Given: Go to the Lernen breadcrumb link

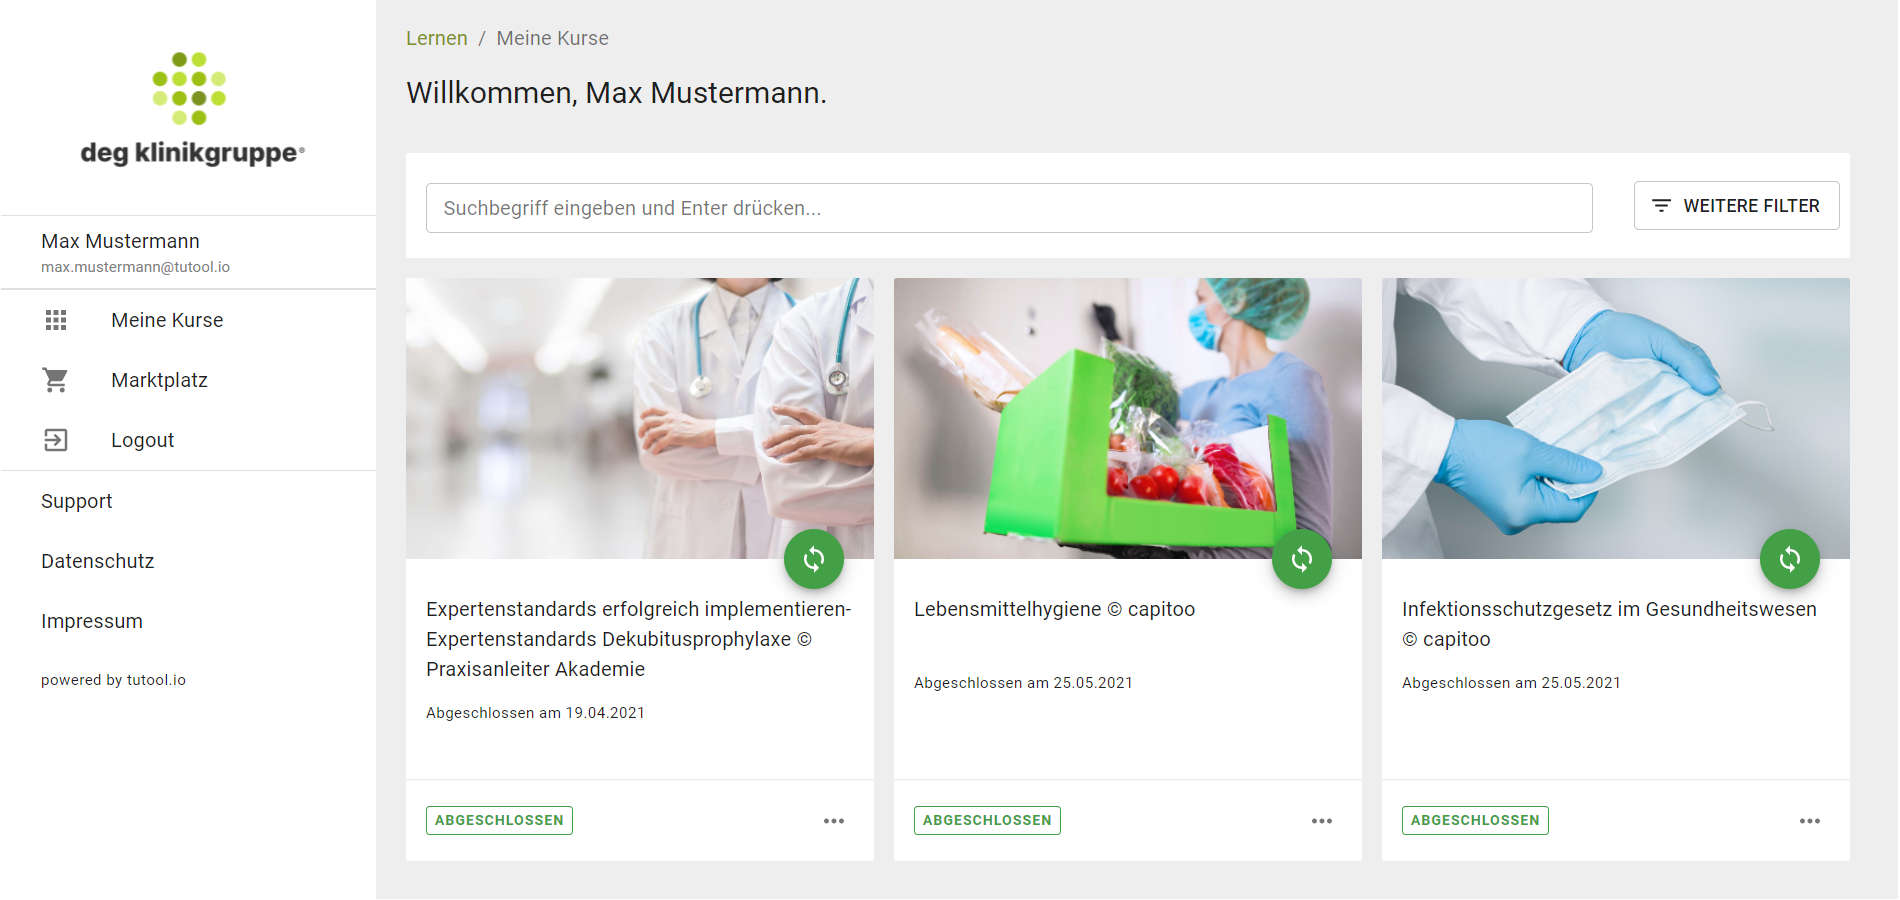Looking at the screenshot, I should (437, 38).
